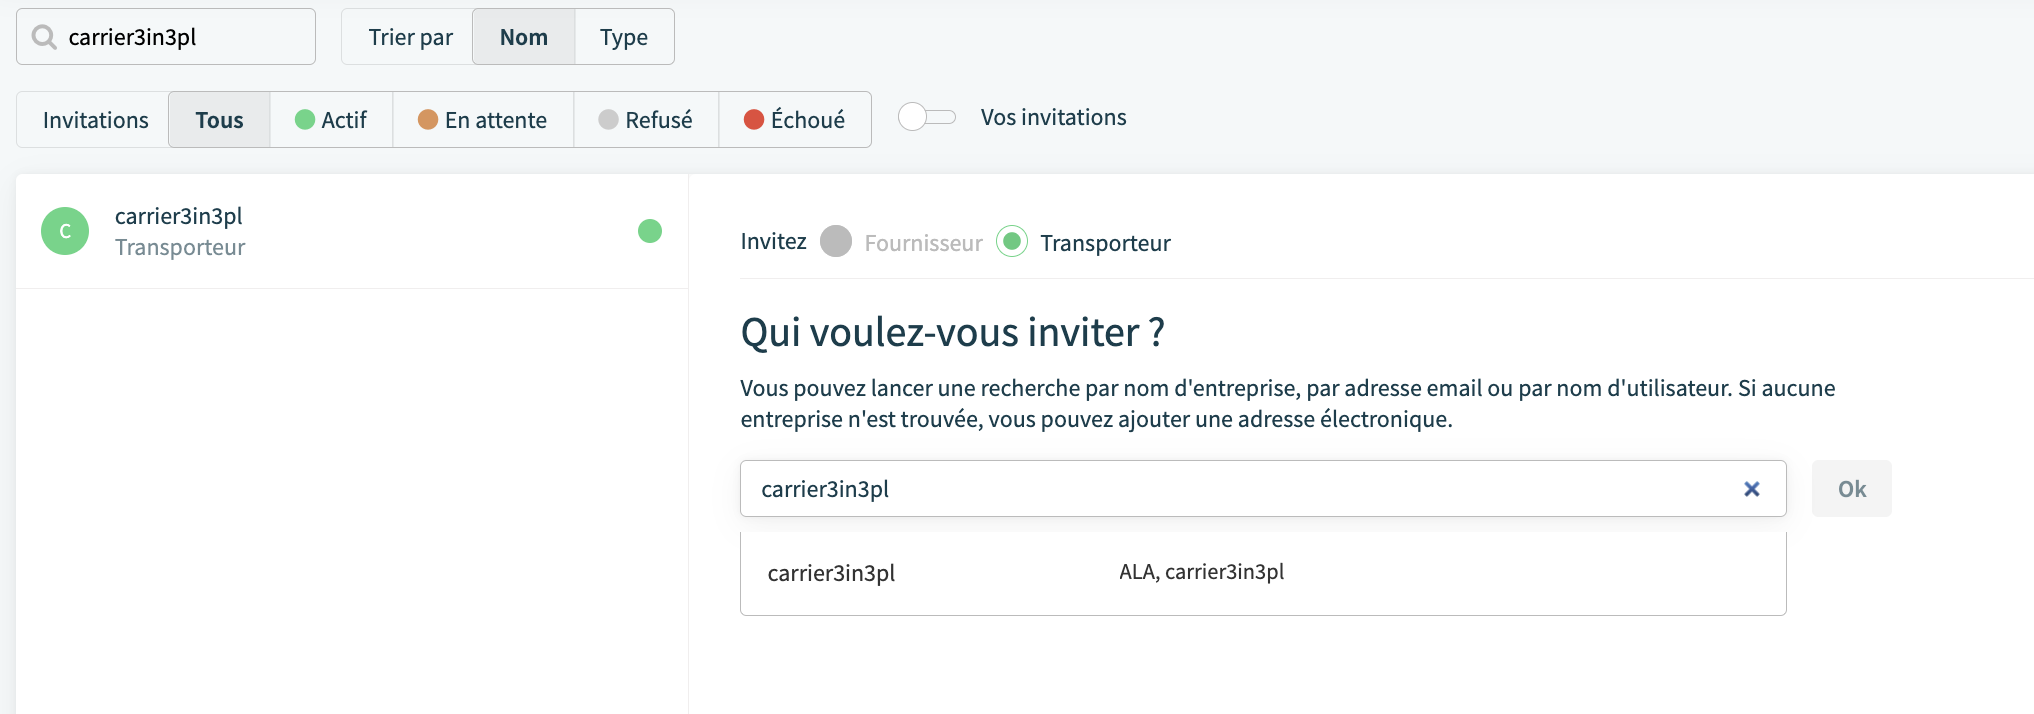Screen dimensions: 2034x714
Task: Click the magnifying glass search icon
Action: [44, 37]
